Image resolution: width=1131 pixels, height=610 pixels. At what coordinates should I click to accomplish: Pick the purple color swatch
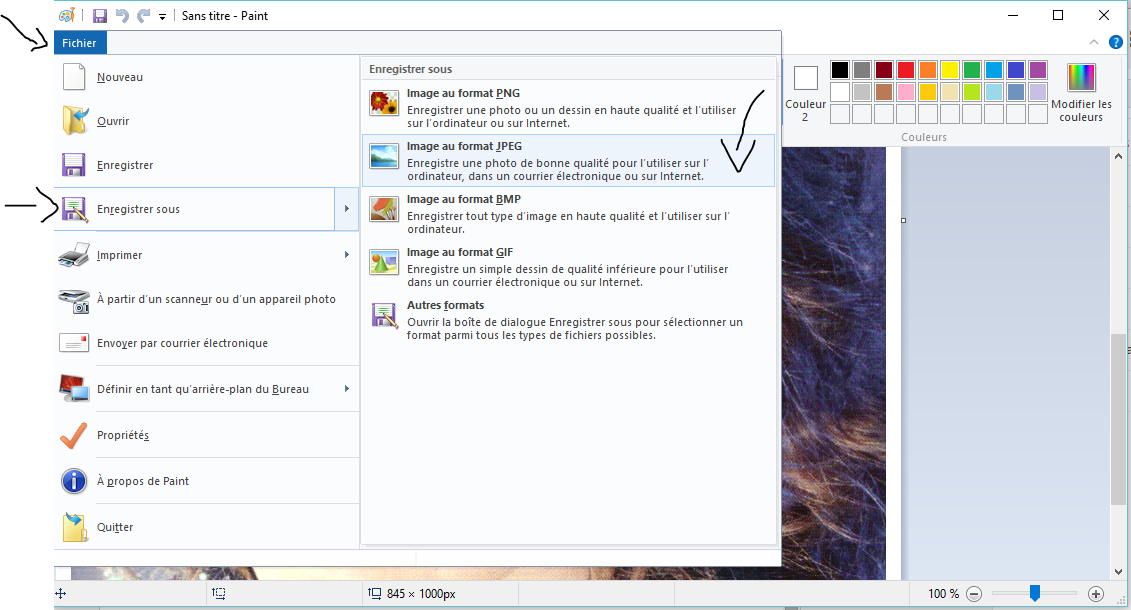[x=1038, y=70]
